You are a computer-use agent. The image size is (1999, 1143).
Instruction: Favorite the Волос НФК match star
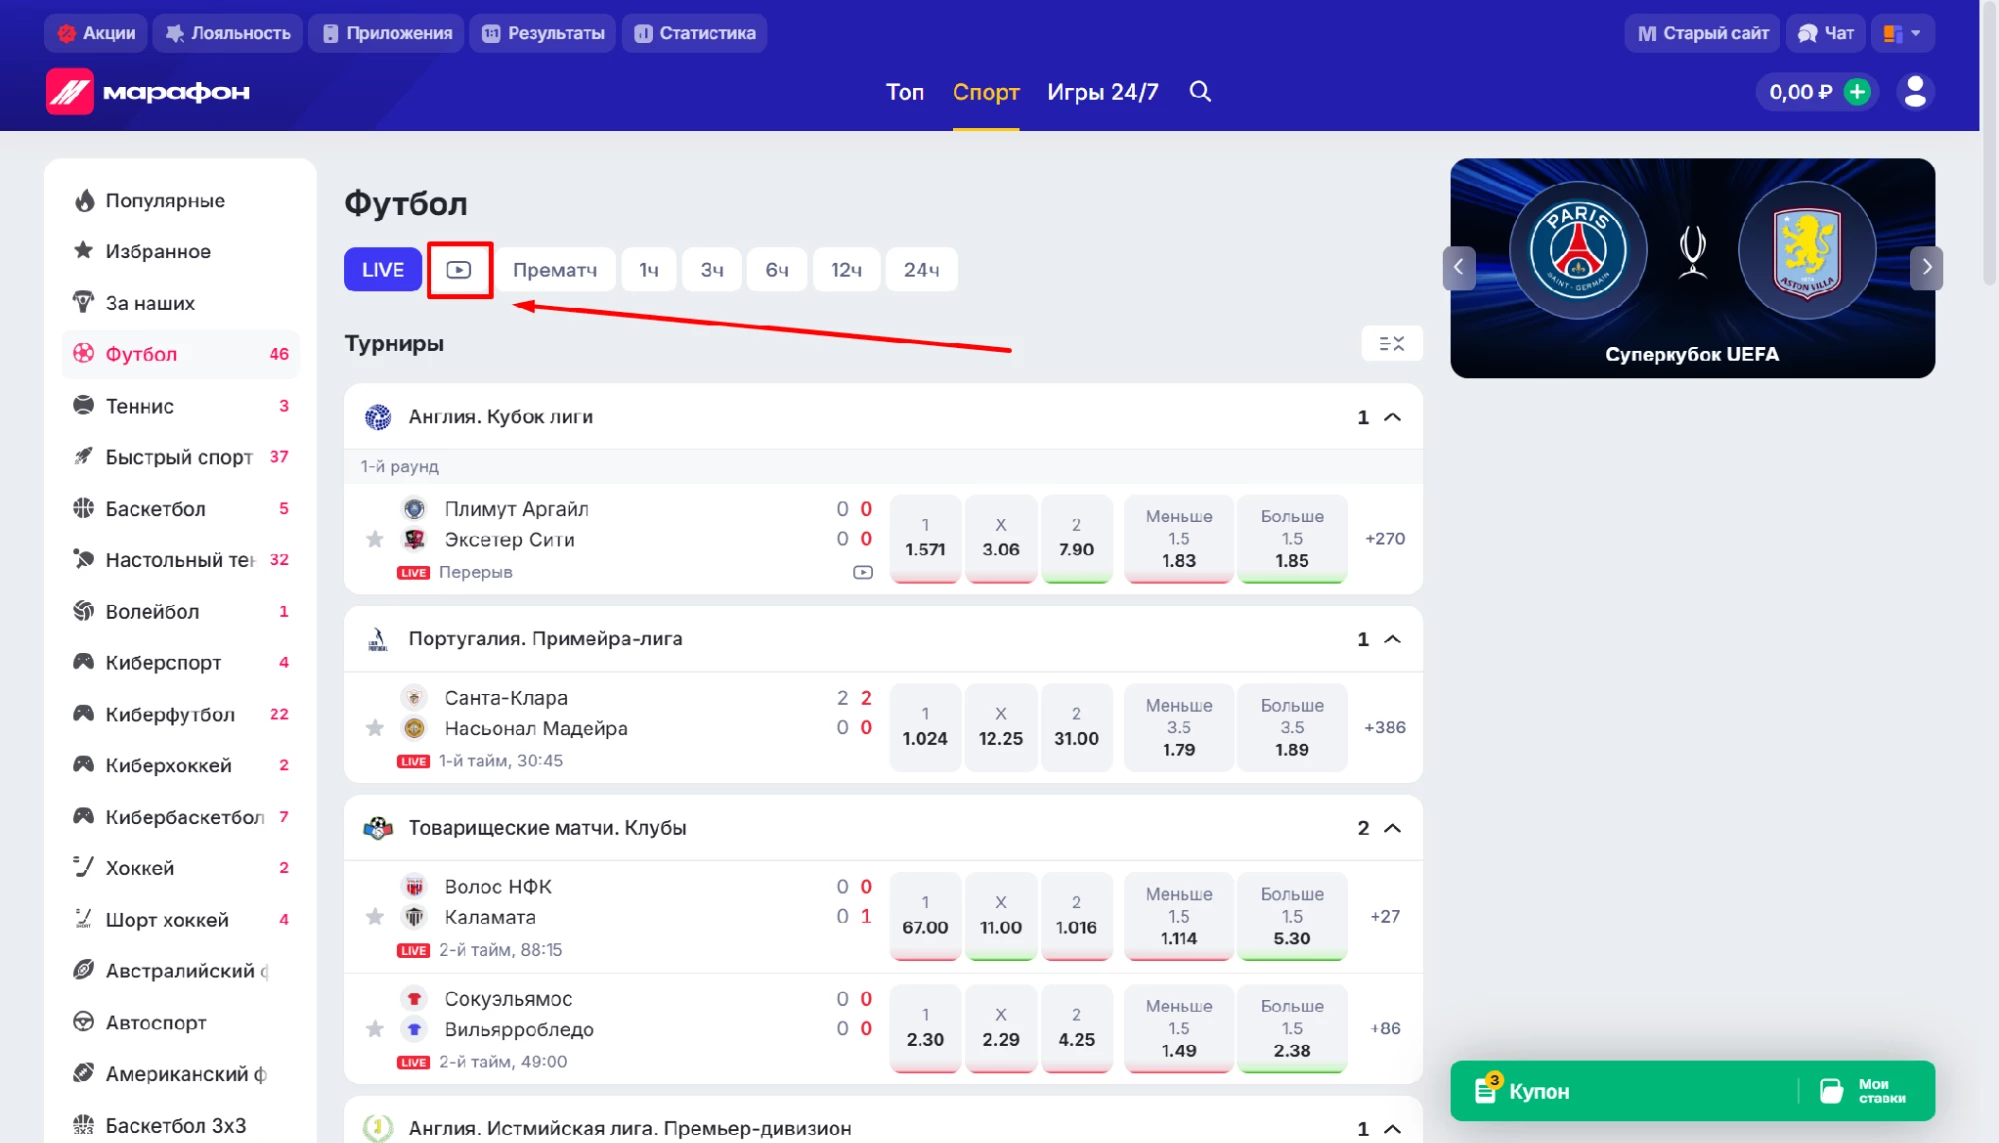coord(375,917)
